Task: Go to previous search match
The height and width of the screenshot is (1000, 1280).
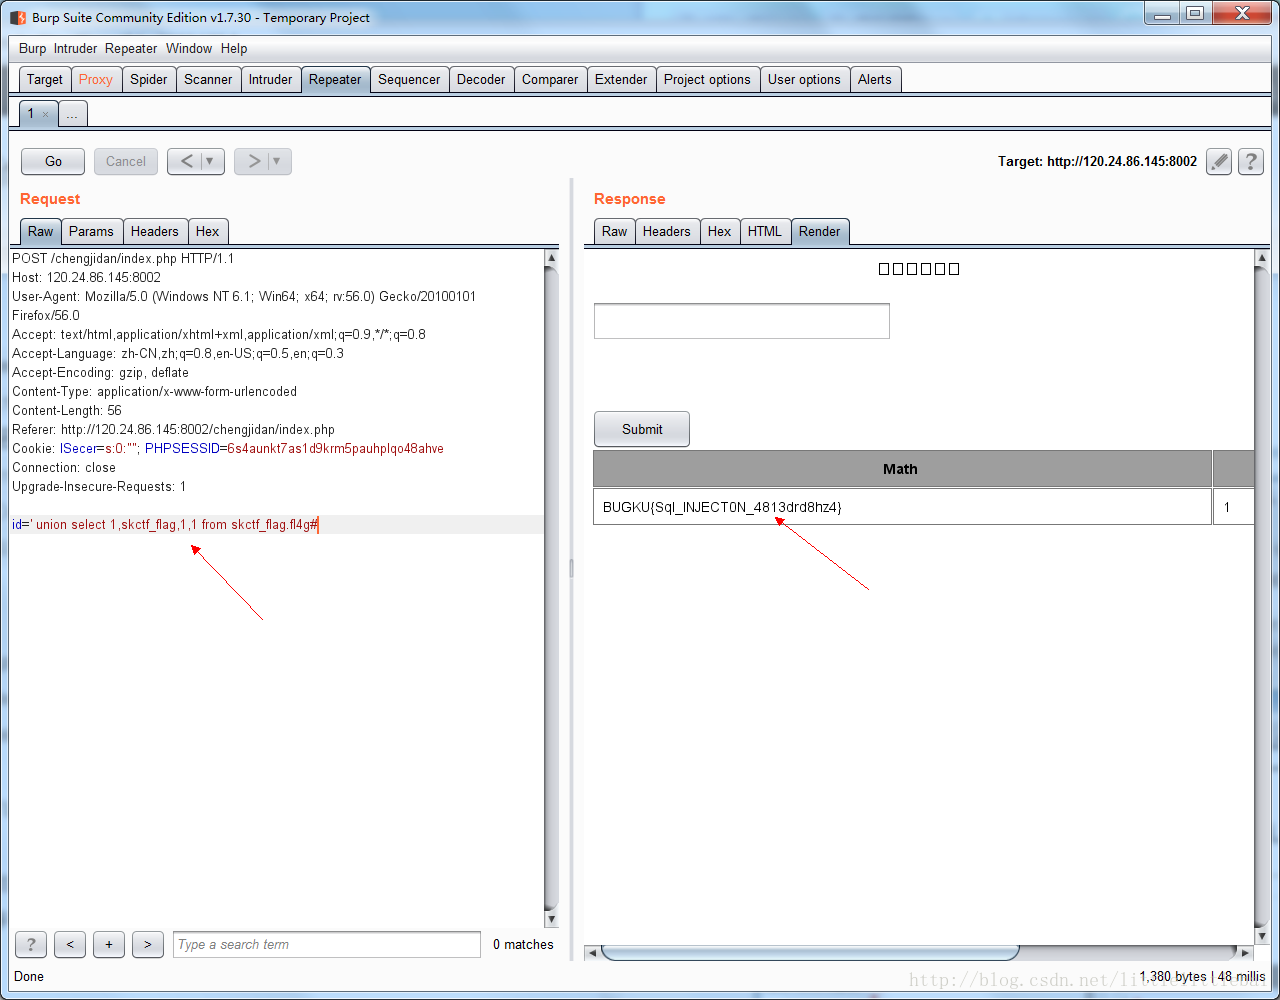Action: (70, 944)
